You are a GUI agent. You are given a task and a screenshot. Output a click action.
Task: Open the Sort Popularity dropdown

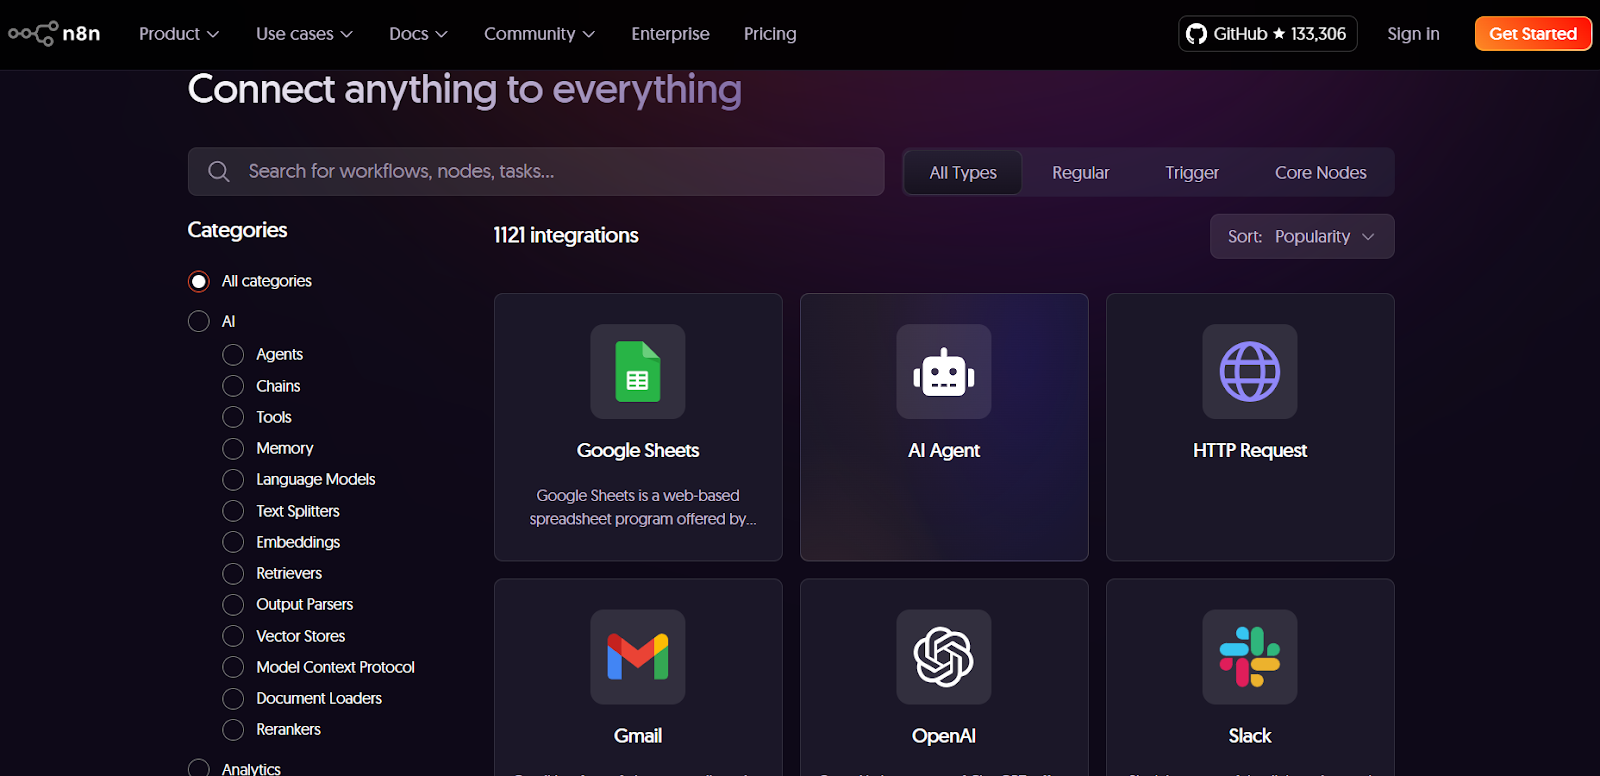click(x=1302, y=237)
